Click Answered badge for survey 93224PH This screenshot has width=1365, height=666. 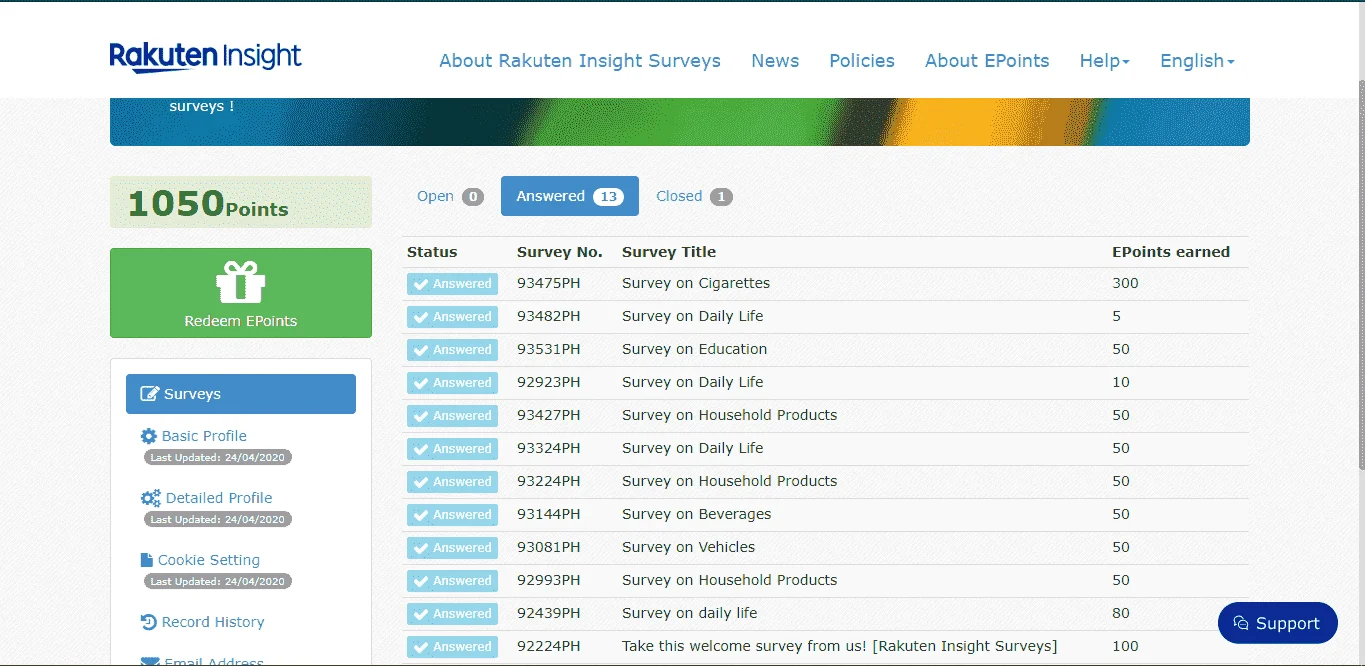452,482
